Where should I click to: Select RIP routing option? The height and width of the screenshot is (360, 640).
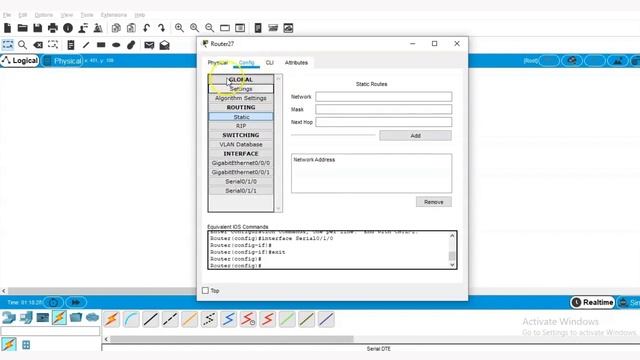tap(241, 126)
